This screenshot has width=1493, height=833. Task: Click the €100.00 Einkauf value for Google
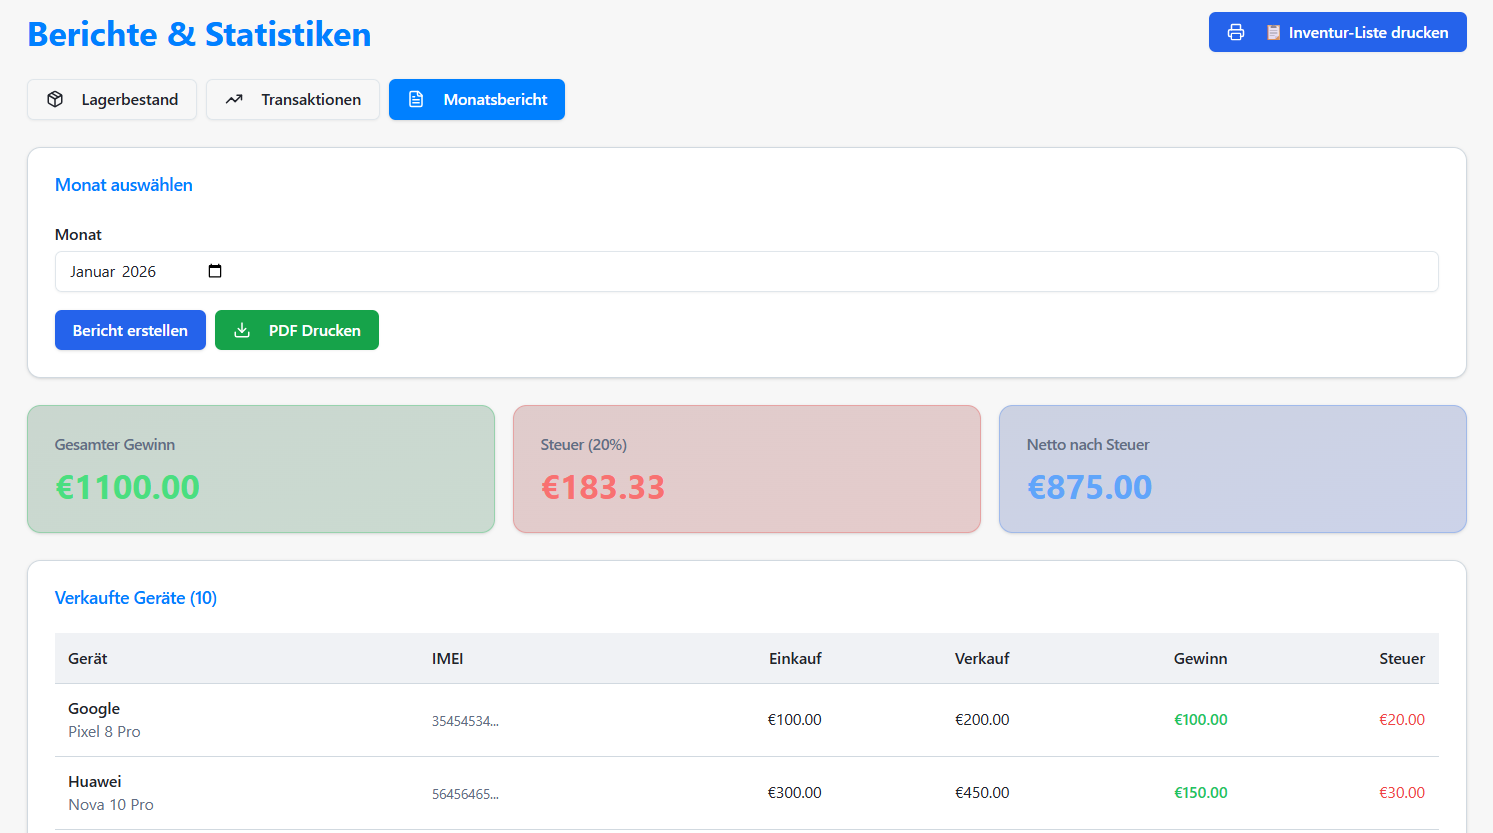[x=794, y=720]
